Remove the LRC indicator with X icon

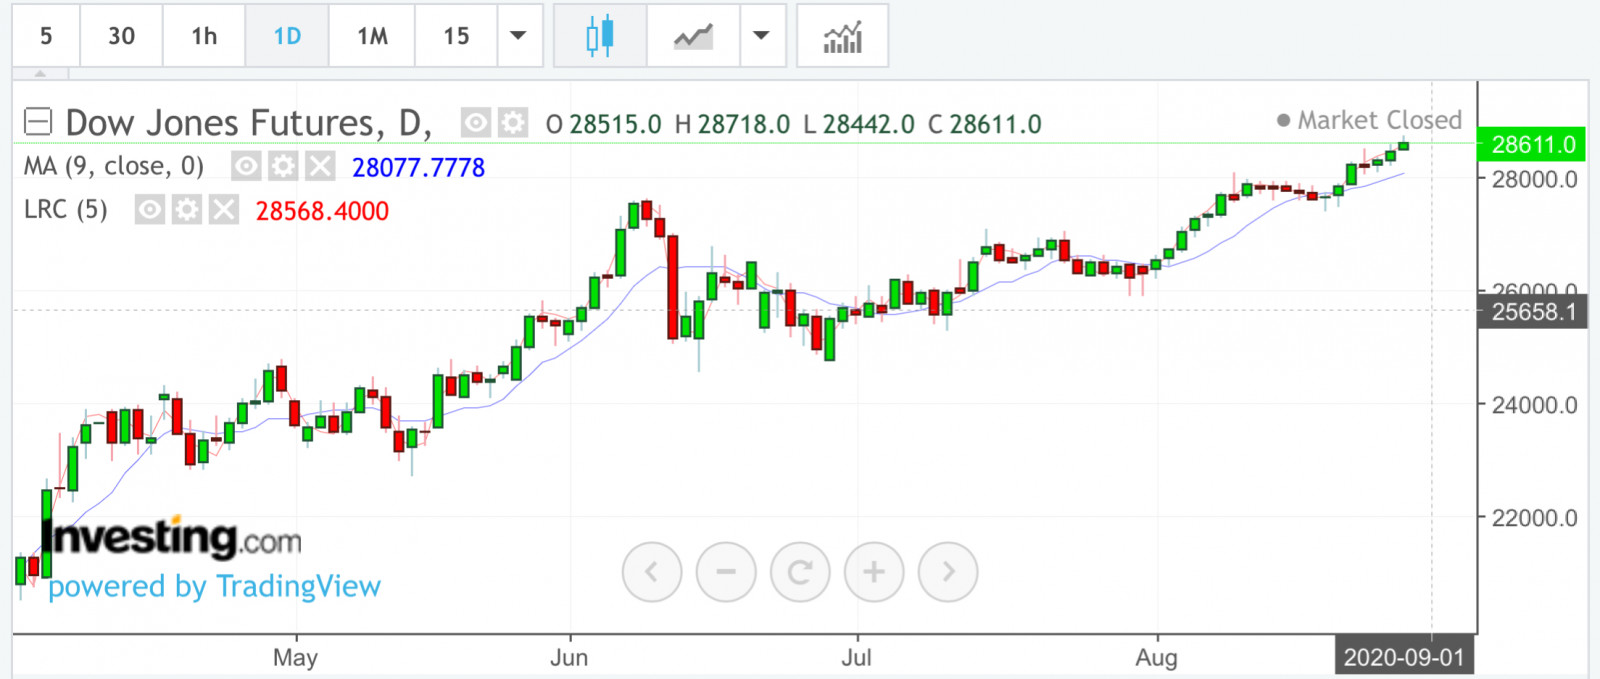224,210
